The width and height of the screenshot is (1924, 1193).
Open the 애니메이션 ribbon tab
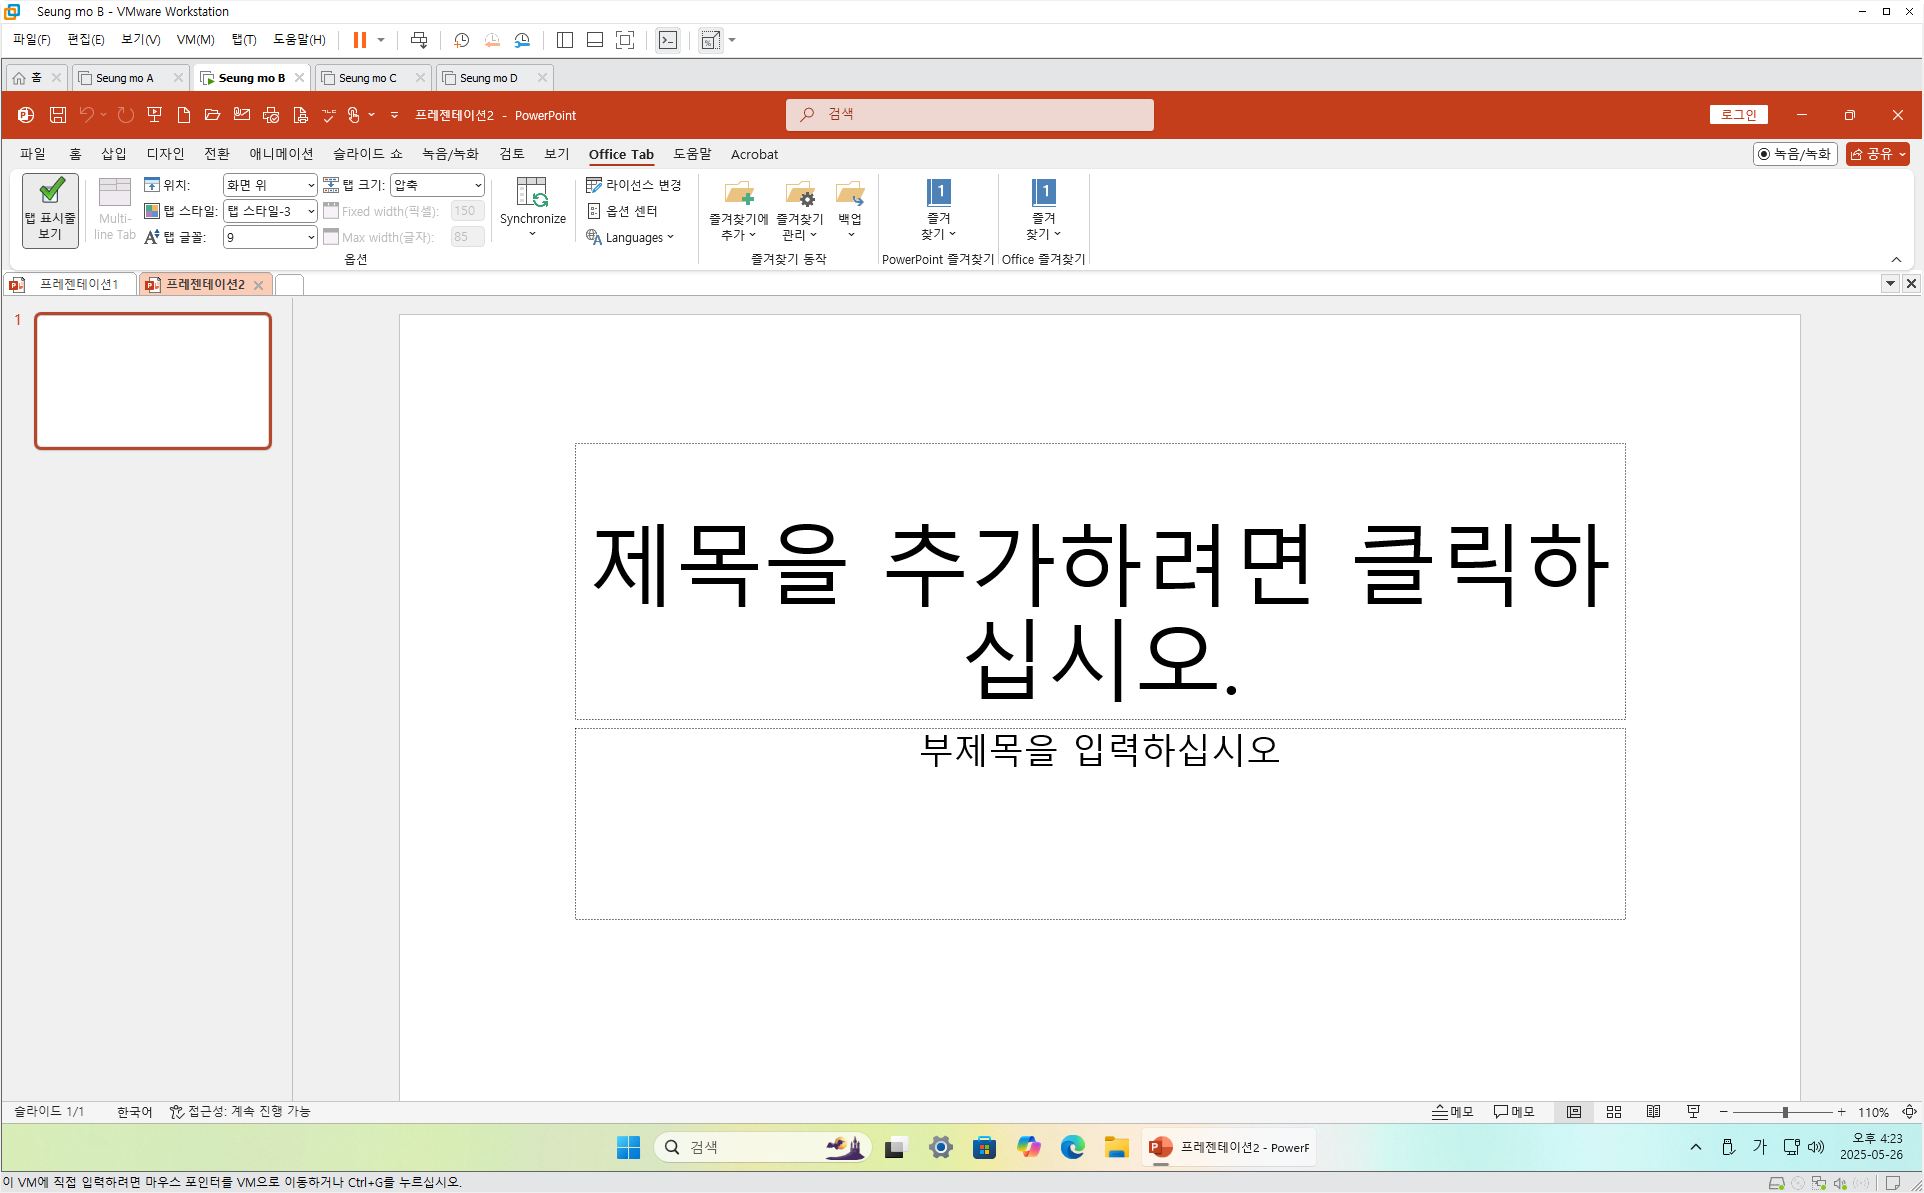pos(281,154)
